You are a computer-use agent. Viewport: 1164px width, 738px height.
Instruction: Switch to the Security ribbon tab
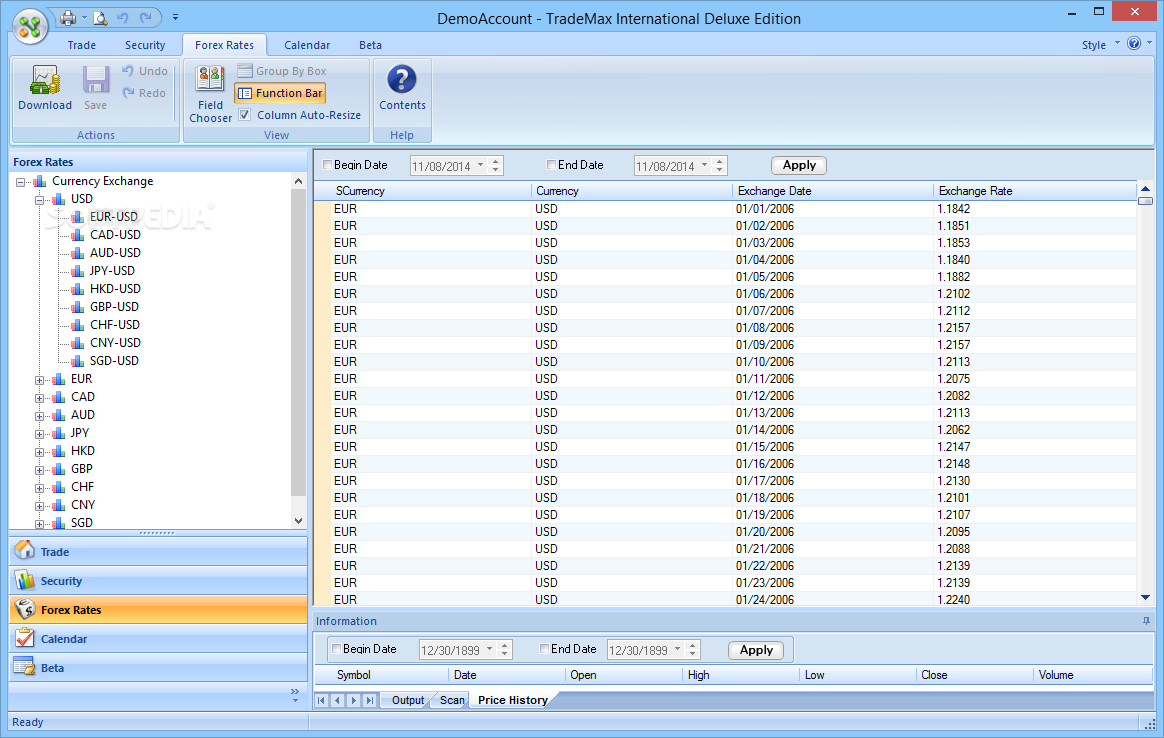[x=145, y=45]
